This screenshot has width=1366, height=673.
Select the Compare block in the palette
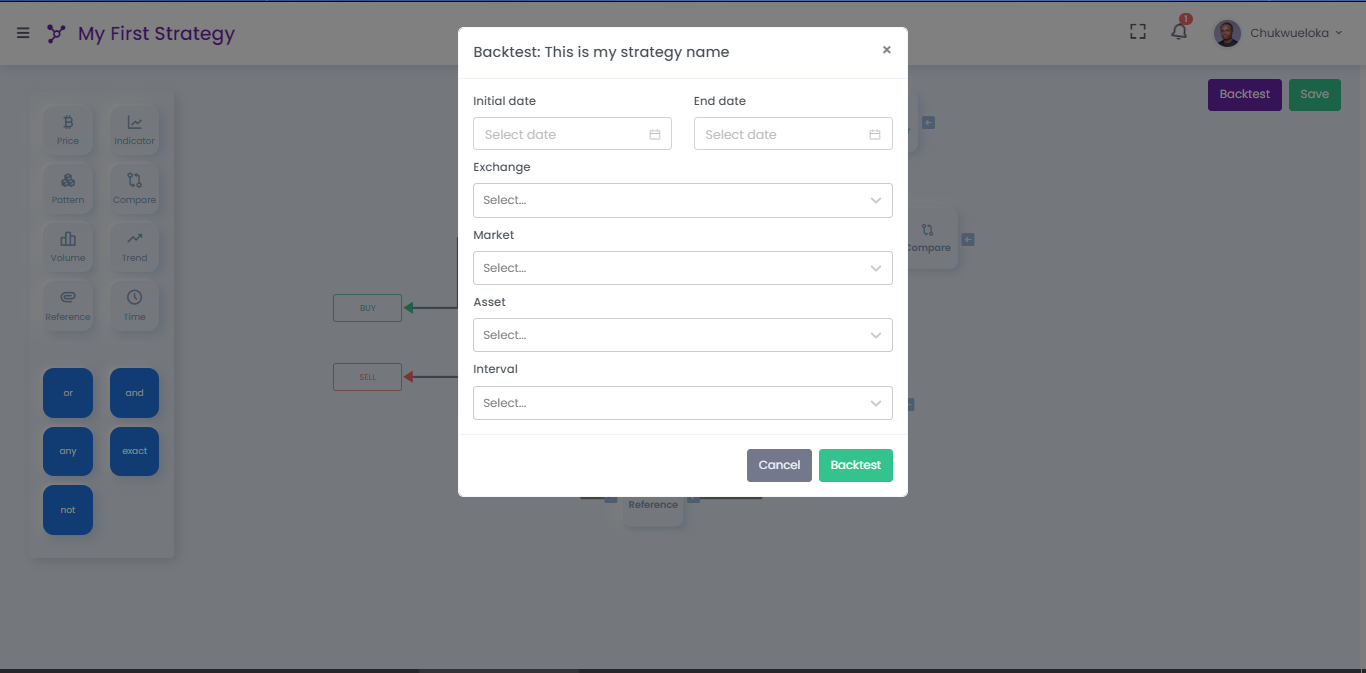coord(134,189)
